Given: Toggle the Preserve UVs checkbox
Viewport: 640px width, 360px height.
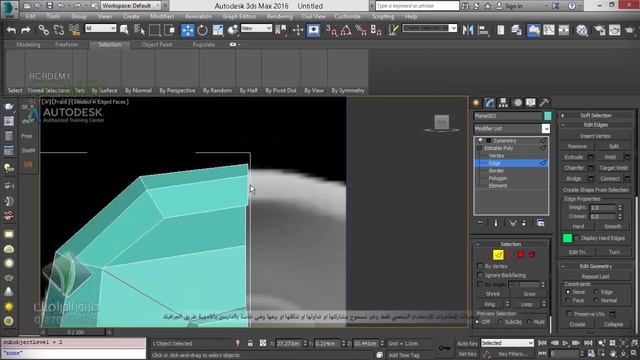Looking at the screenshot, I should tap(569, 314).
